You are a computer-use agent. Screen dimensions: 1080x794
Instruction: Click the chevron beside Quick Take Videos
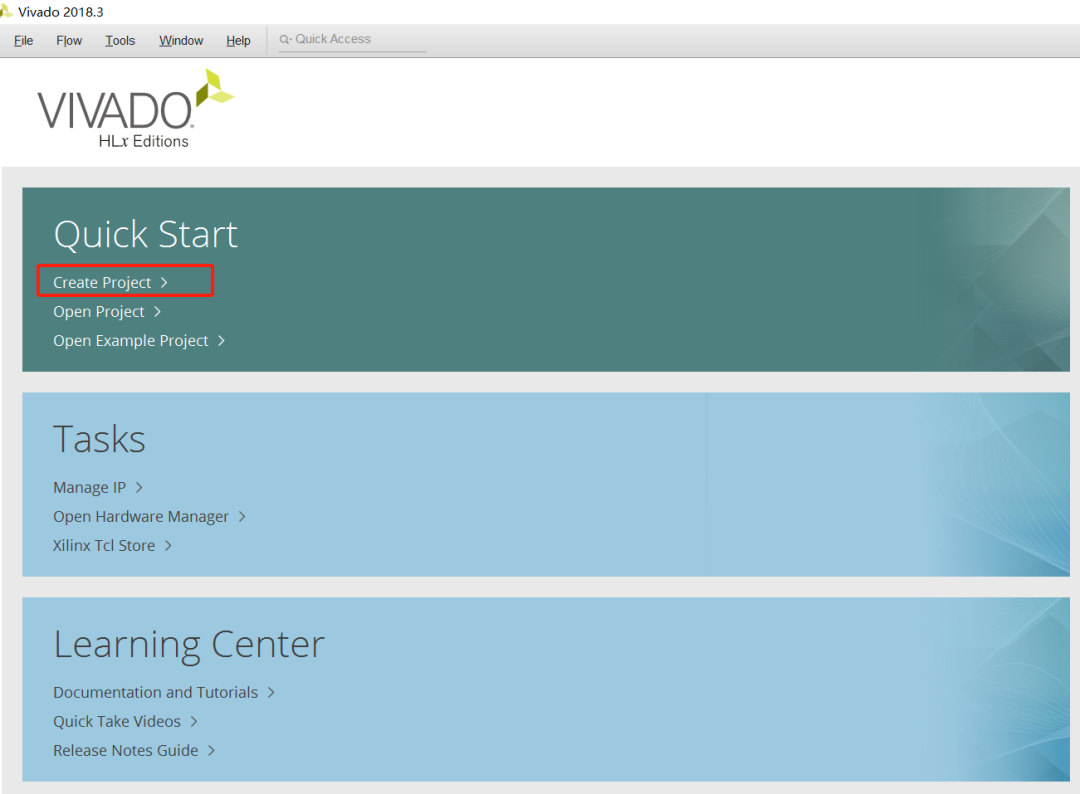coord(194,721)
